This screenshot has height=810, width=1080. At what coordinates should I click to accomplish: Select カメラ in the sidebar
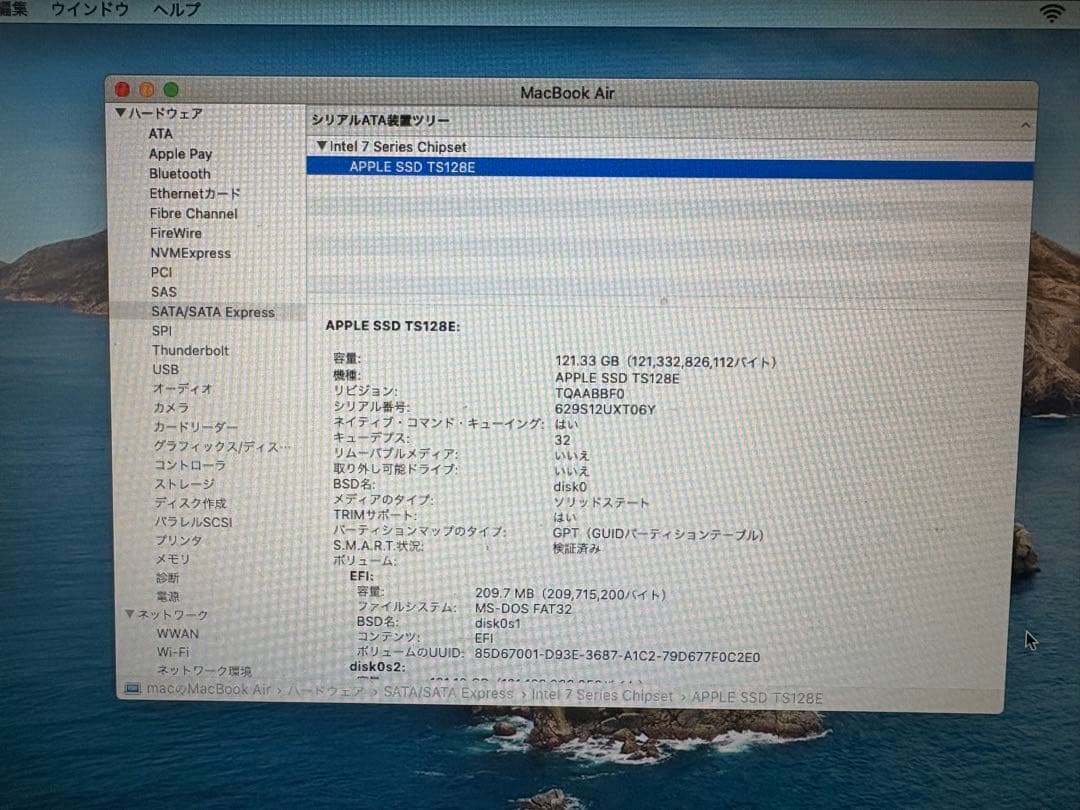[x=171, y=408]
